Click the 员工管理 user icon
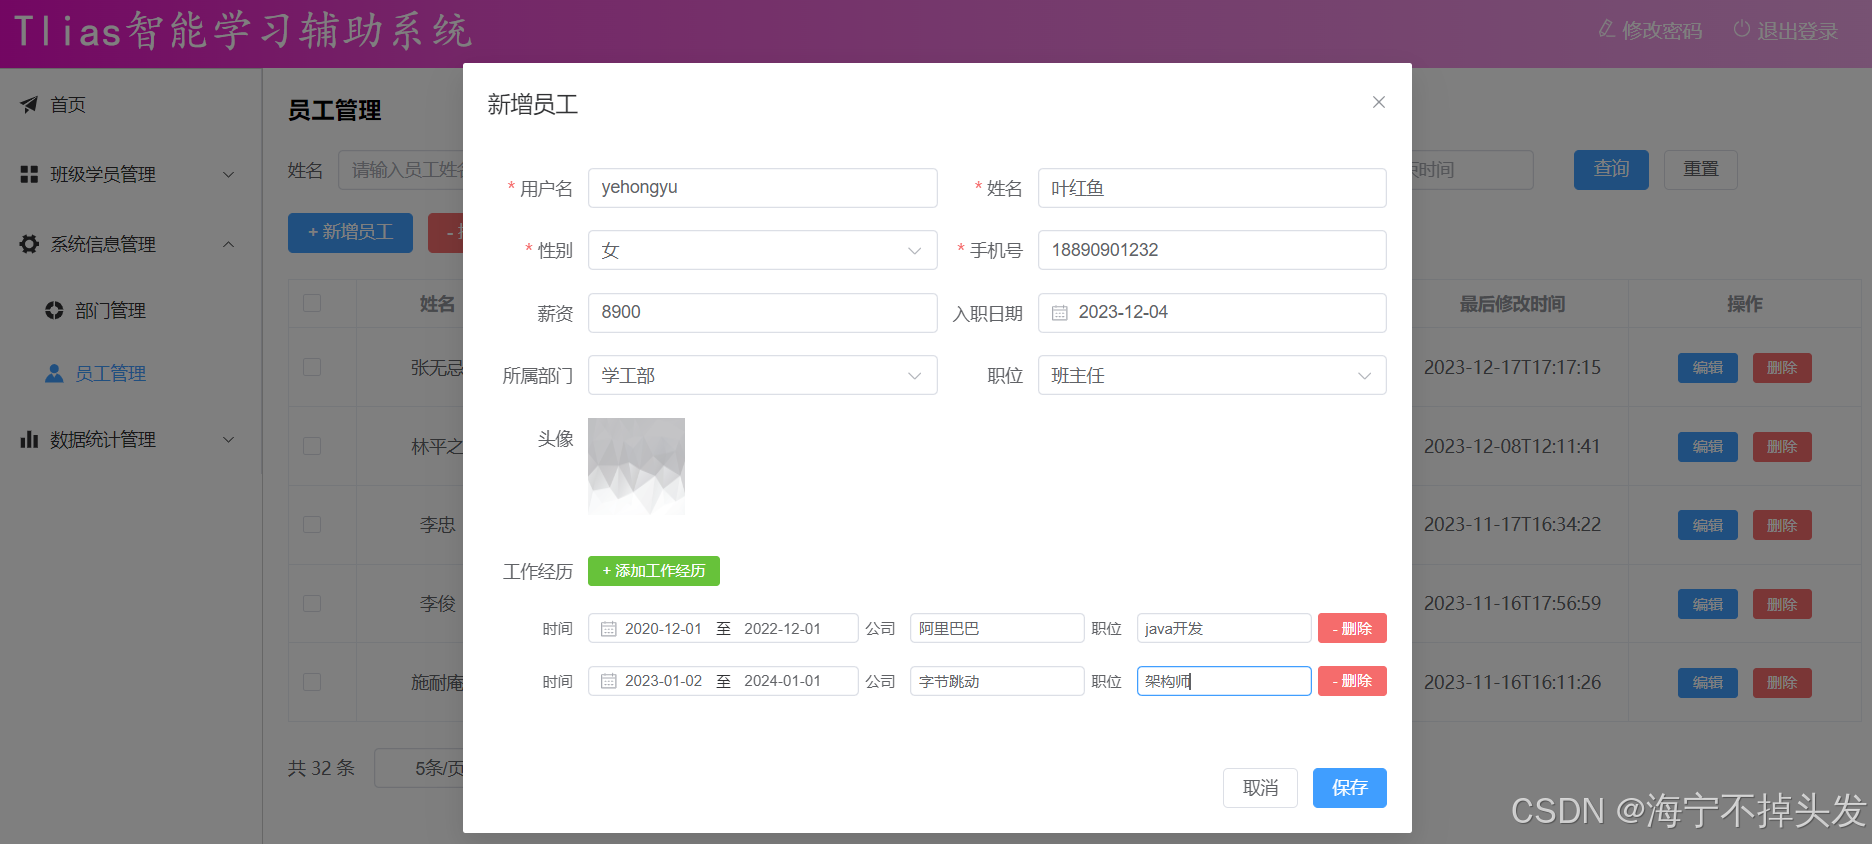1872x844 pixels. [x=54, y=373]
